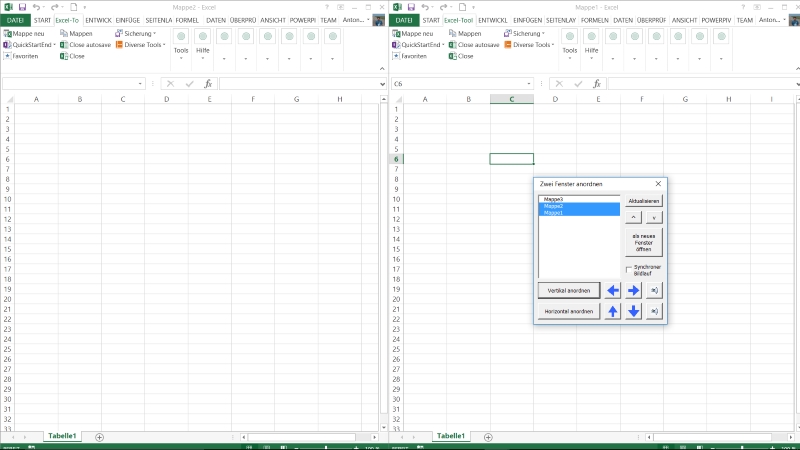Click Vertikal anordnen button
This screenshot has width=800, height=450.
click(x=569, y=290)
